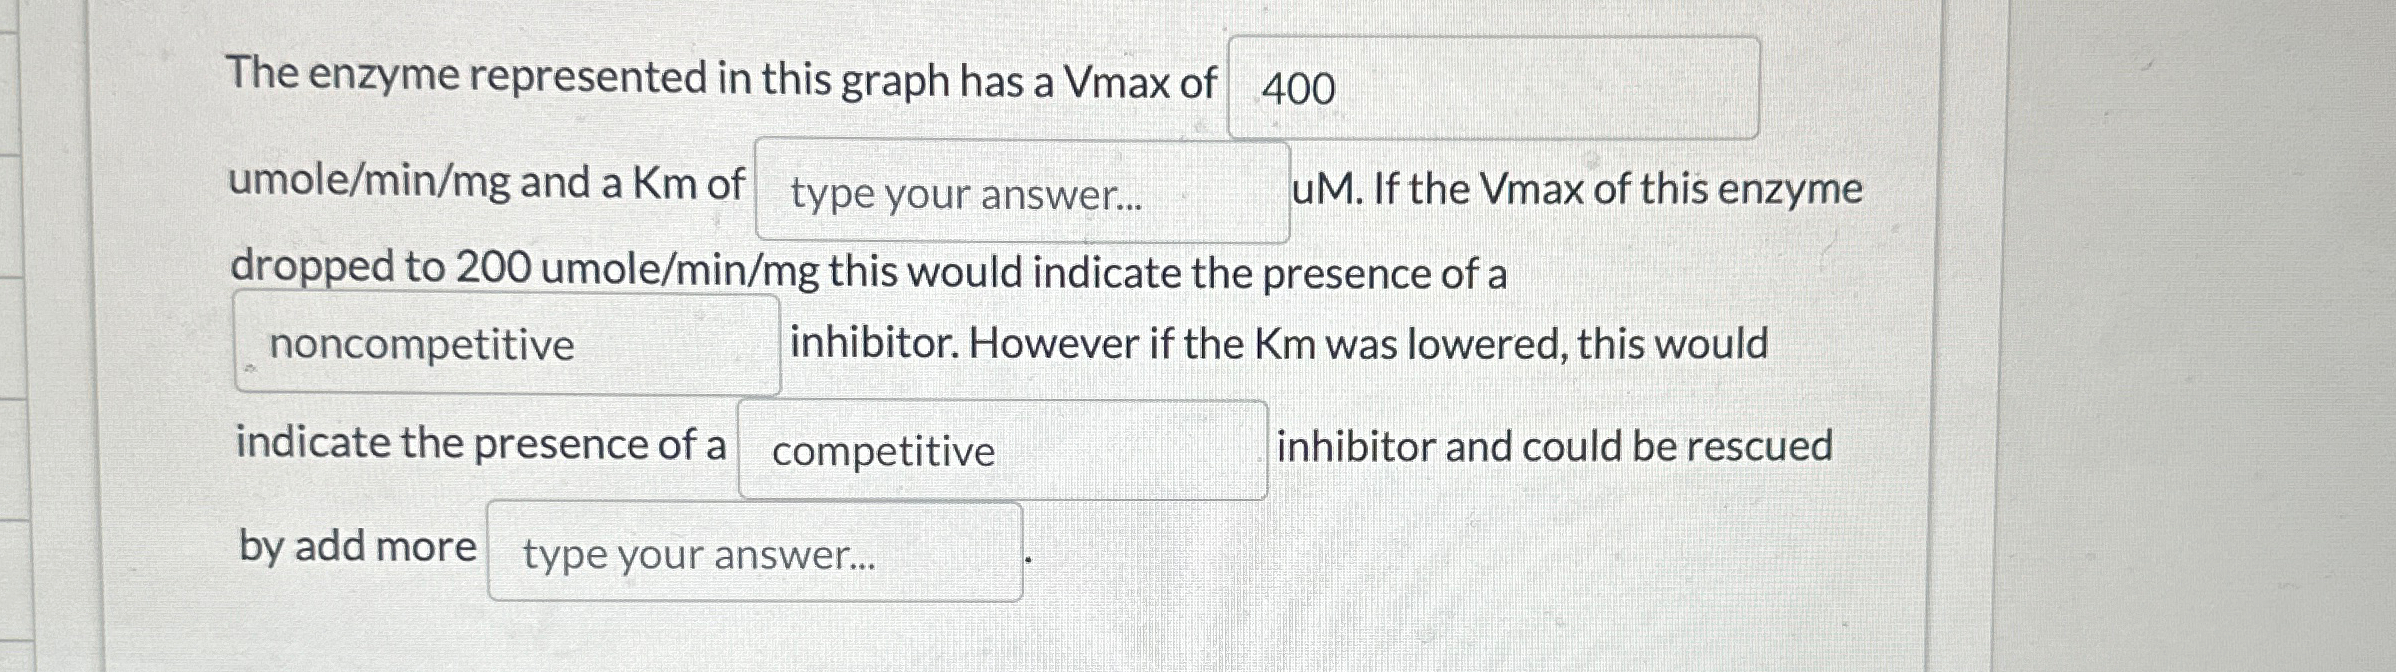
Task: Click the Vmax answer field containing 400
Action: [1493, 88]
